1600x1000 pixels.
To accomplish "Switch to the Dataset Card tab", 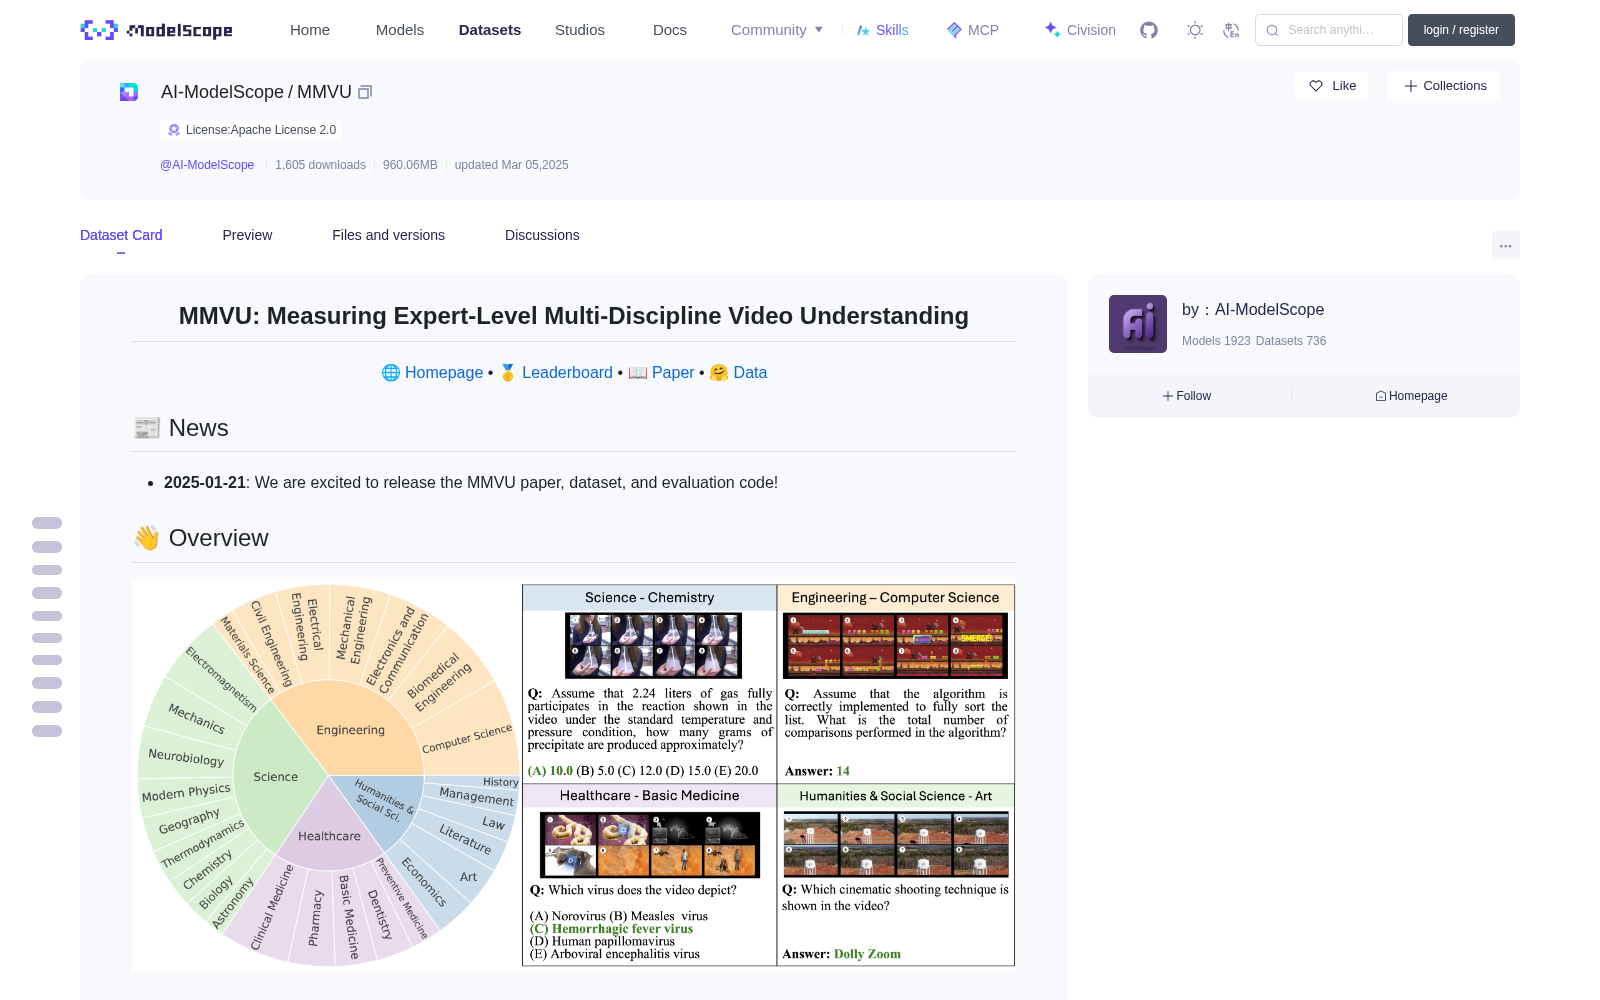I will (x=121, y=235).
